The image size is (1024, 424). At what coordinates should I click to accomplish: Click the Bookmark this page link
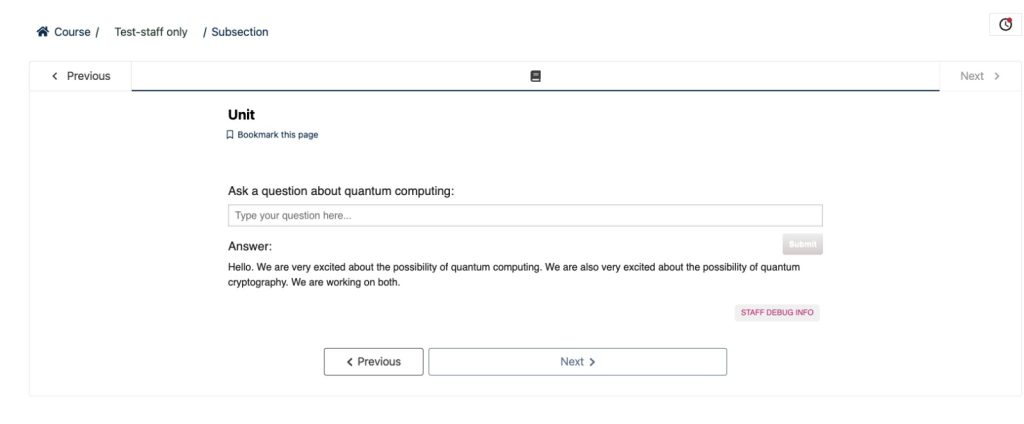pyautogui.click(x=277, y=135)
